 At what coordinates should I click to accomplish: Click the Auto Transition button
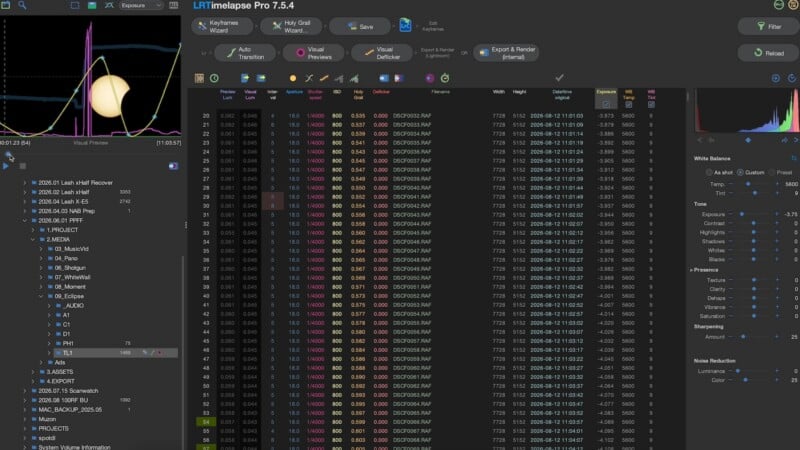coord(245,53)
